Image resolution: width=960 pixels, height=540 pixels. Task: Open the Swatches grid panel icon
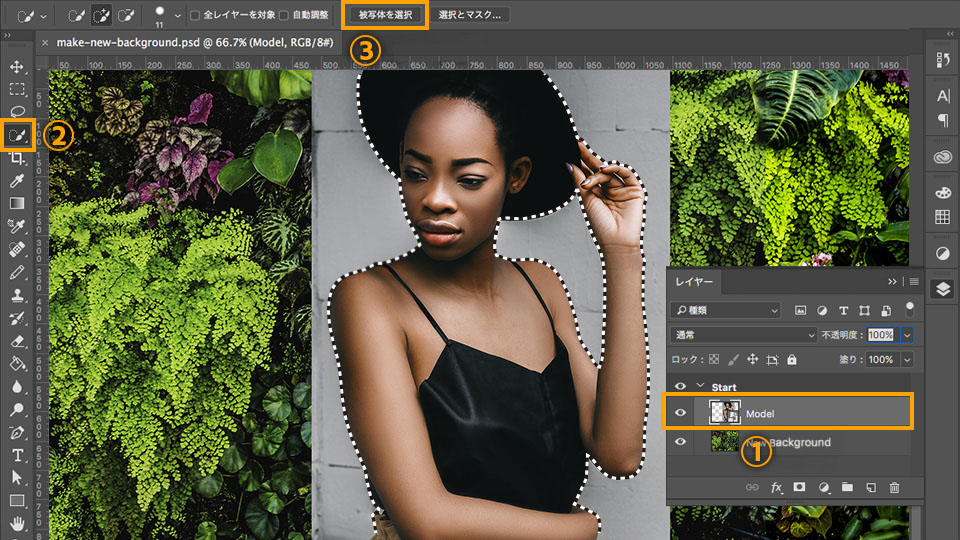943,217
